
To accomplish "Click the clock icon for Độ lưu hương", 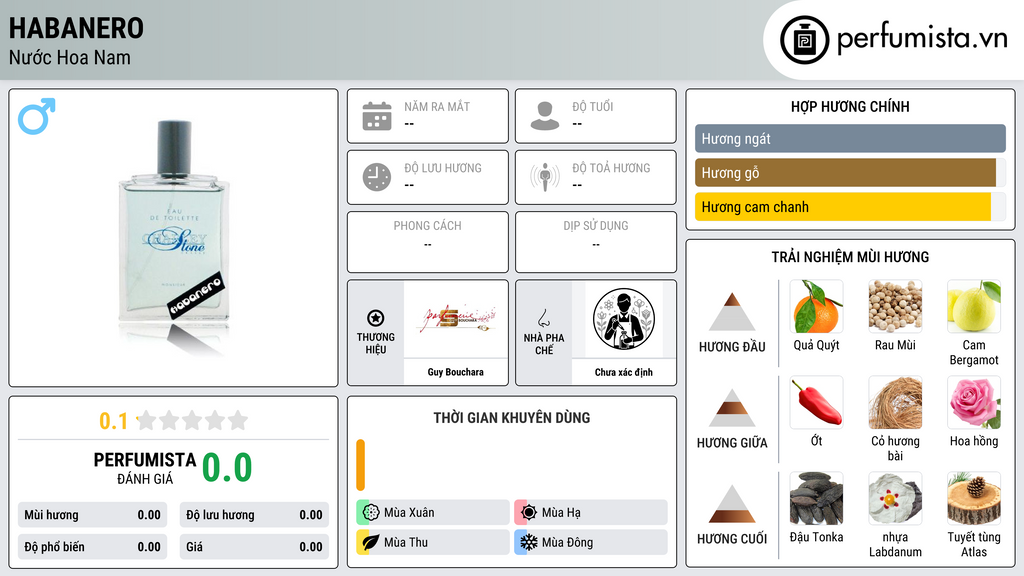I will click(x=377, y=177).
